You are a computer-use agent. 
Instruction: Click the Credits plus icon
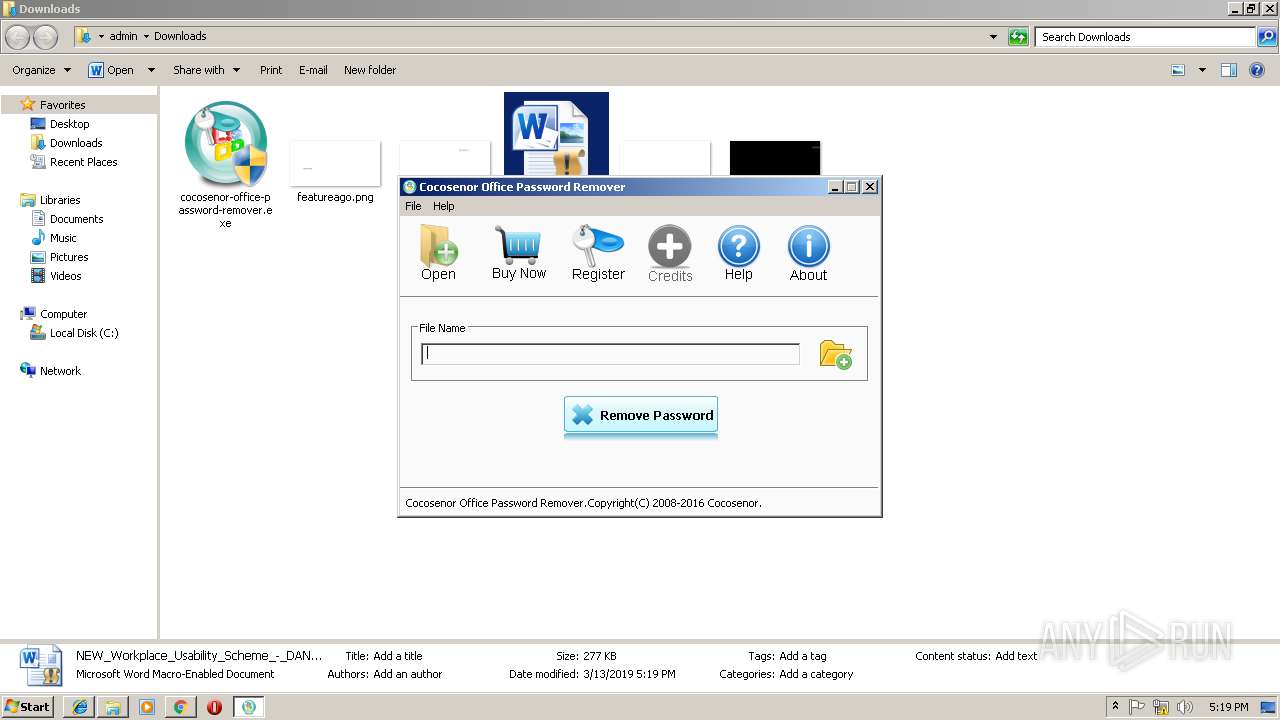point(670,254)
